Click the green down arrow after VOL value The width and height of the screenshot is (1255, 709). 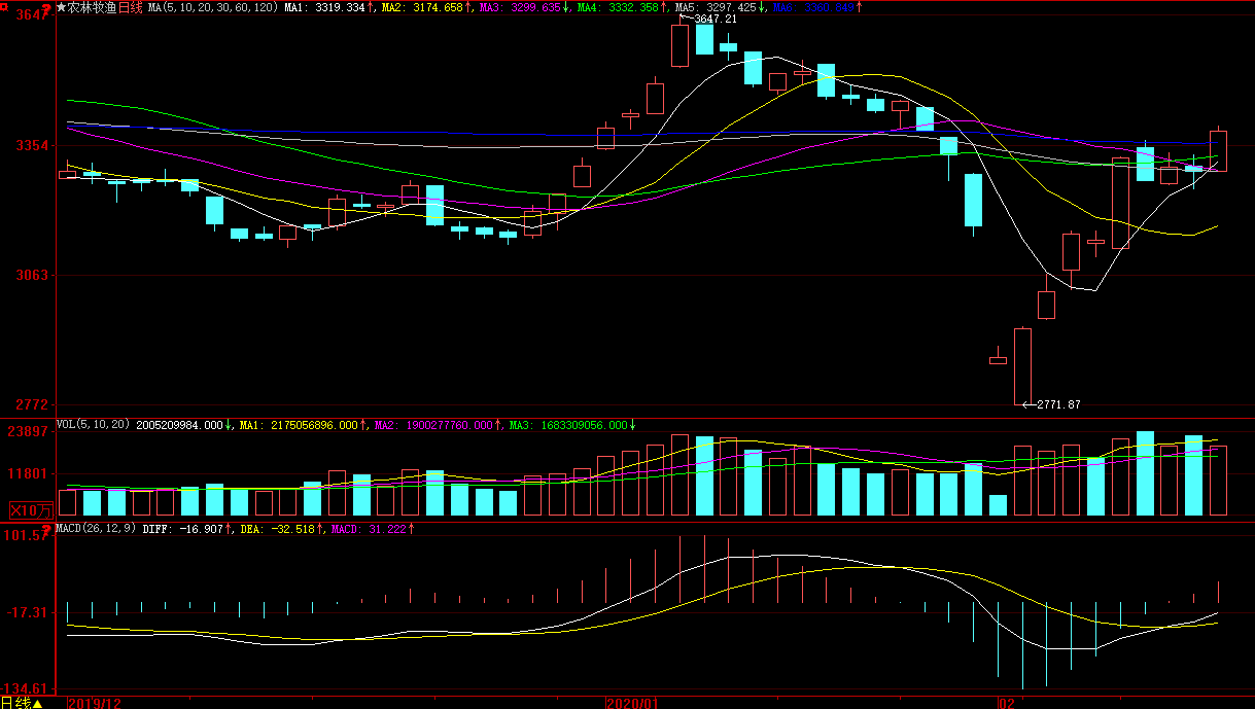230,425
